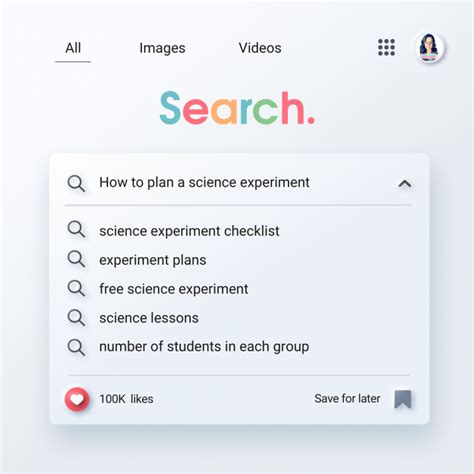Viewport: 474px width, 474px height.
Task: Click magnifier beside experiment plans
Action: (76, 259)
